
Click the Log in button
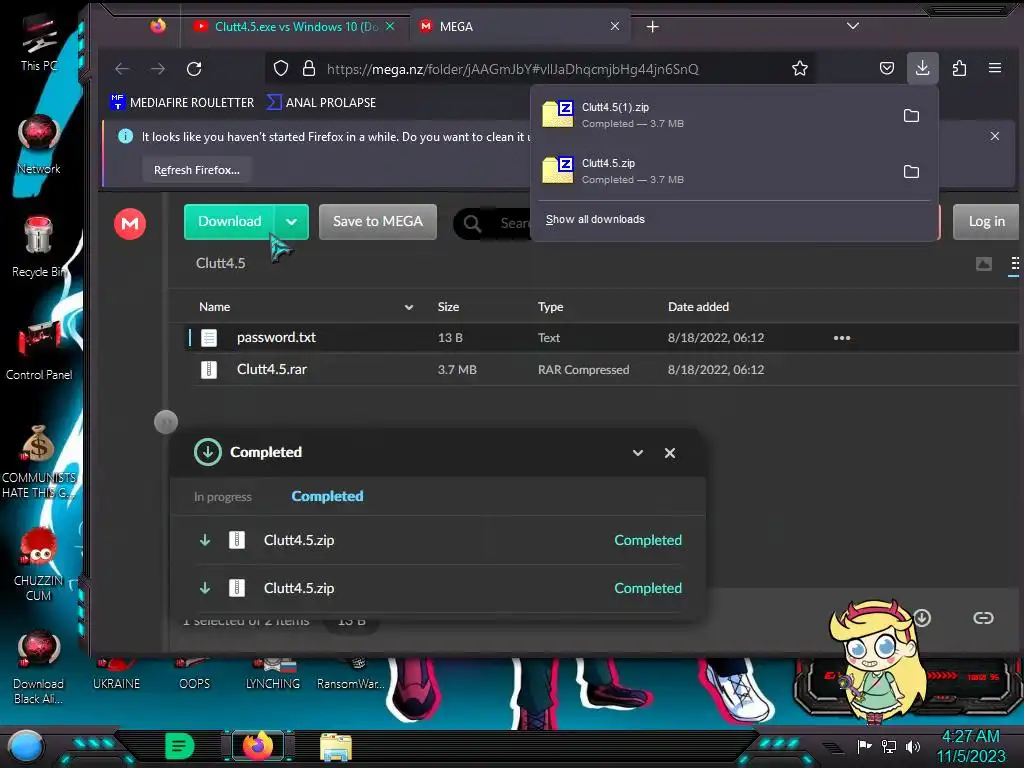tap(986, 222)
